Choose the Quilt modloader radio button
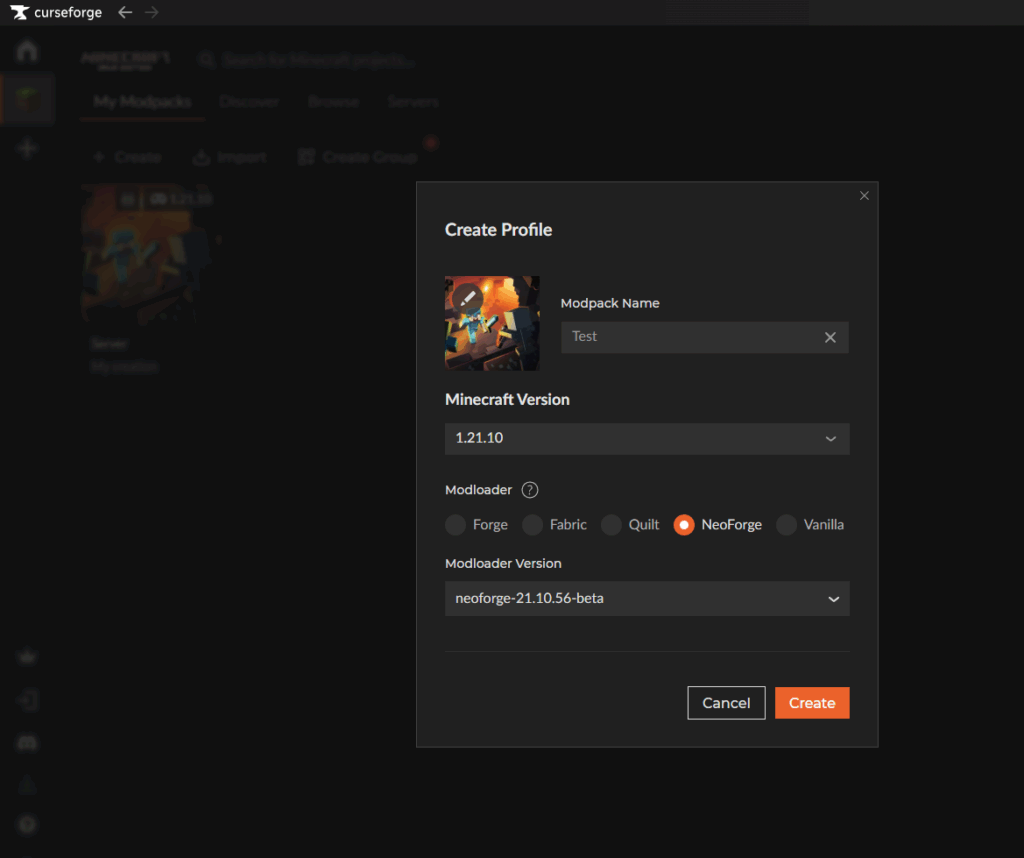 611,525
